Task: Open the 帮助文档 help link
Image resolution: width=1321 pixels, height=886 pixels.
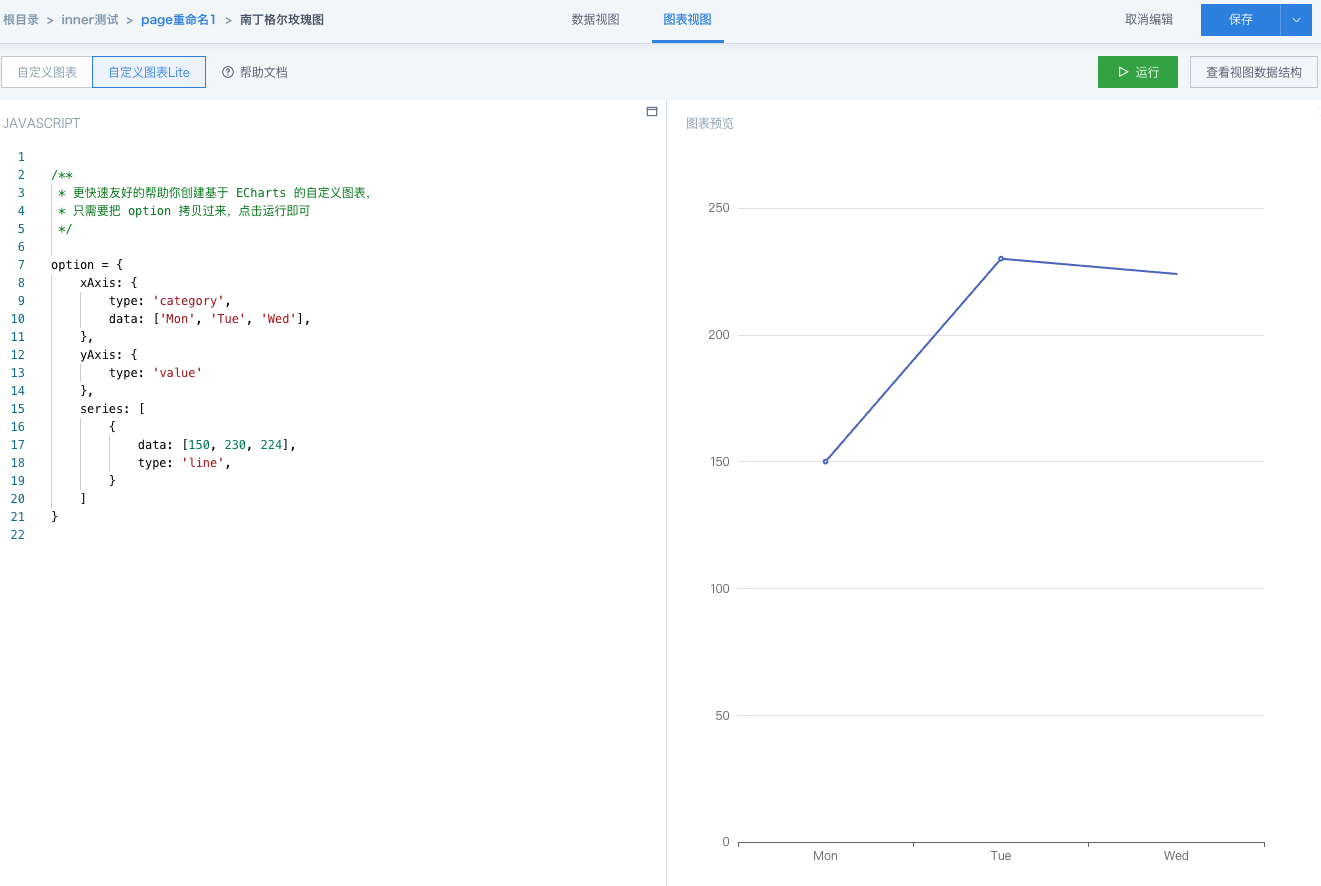Action: (x=263, y=72)
